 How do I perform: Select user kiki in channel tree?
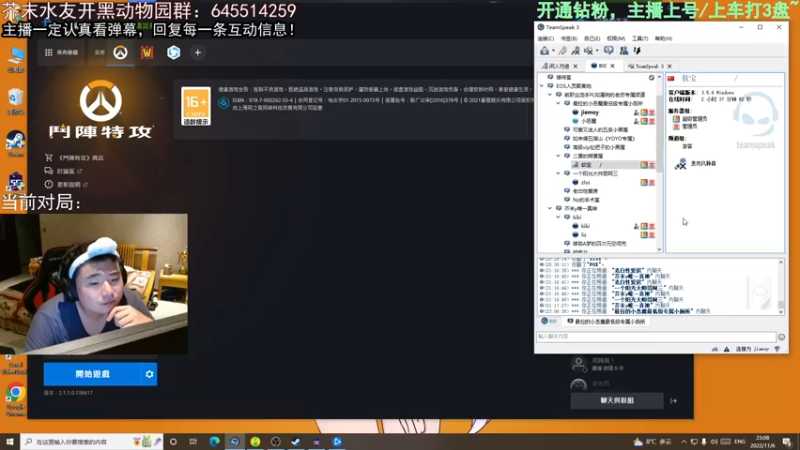[585, 226]
